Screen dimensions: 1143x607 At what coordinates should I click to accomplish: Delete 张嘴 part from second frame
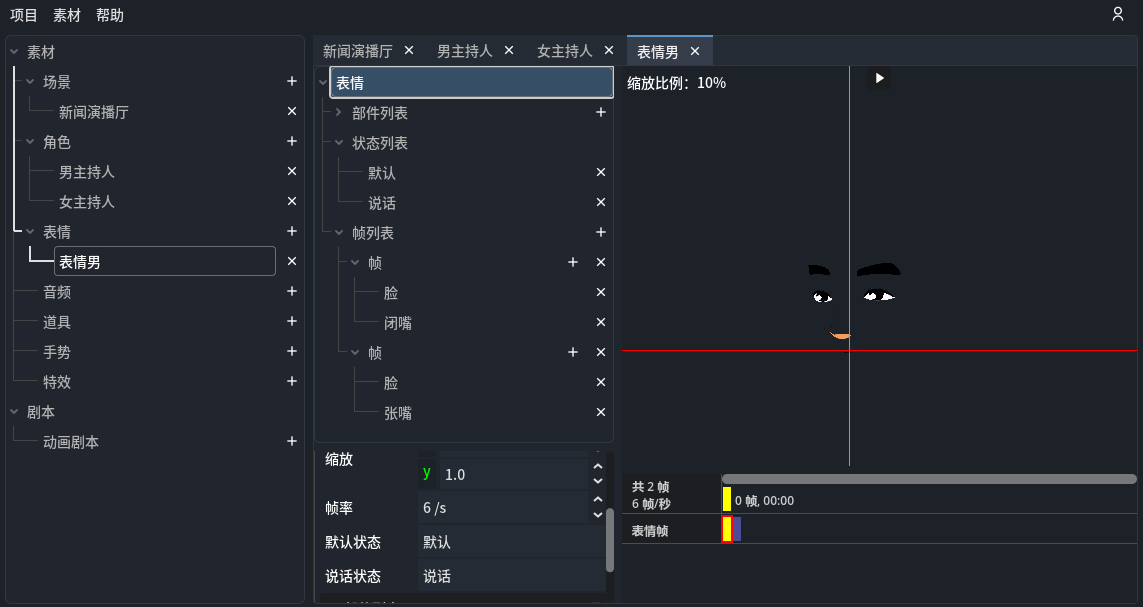pos(601,413)
